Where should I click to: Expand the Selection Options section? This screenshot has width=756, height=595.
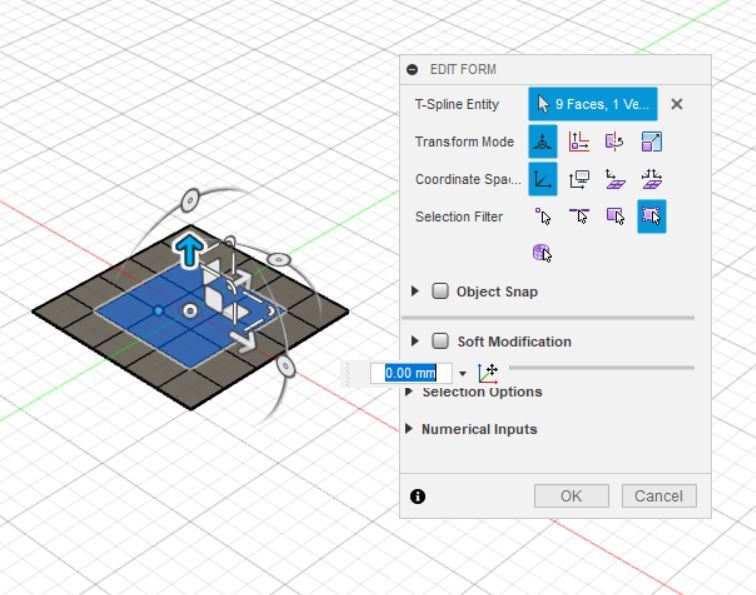409,392
